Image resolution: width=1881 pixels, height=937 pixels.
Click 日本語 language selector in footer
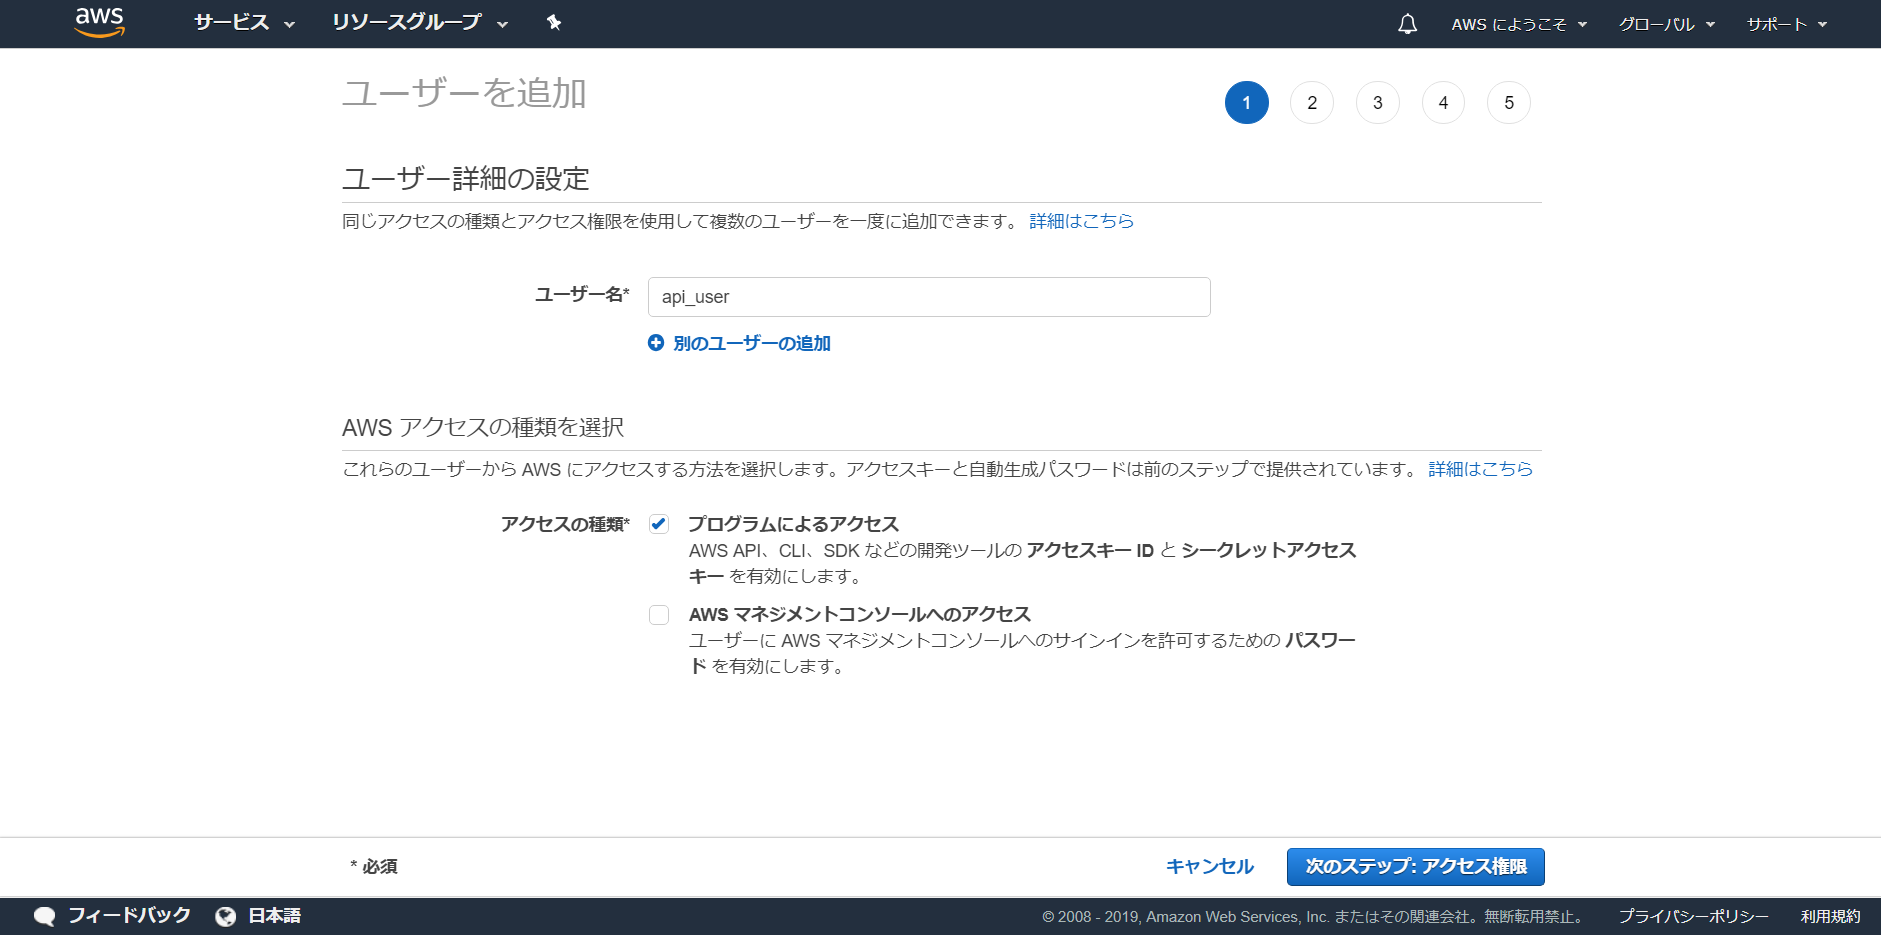pos(275,916)
